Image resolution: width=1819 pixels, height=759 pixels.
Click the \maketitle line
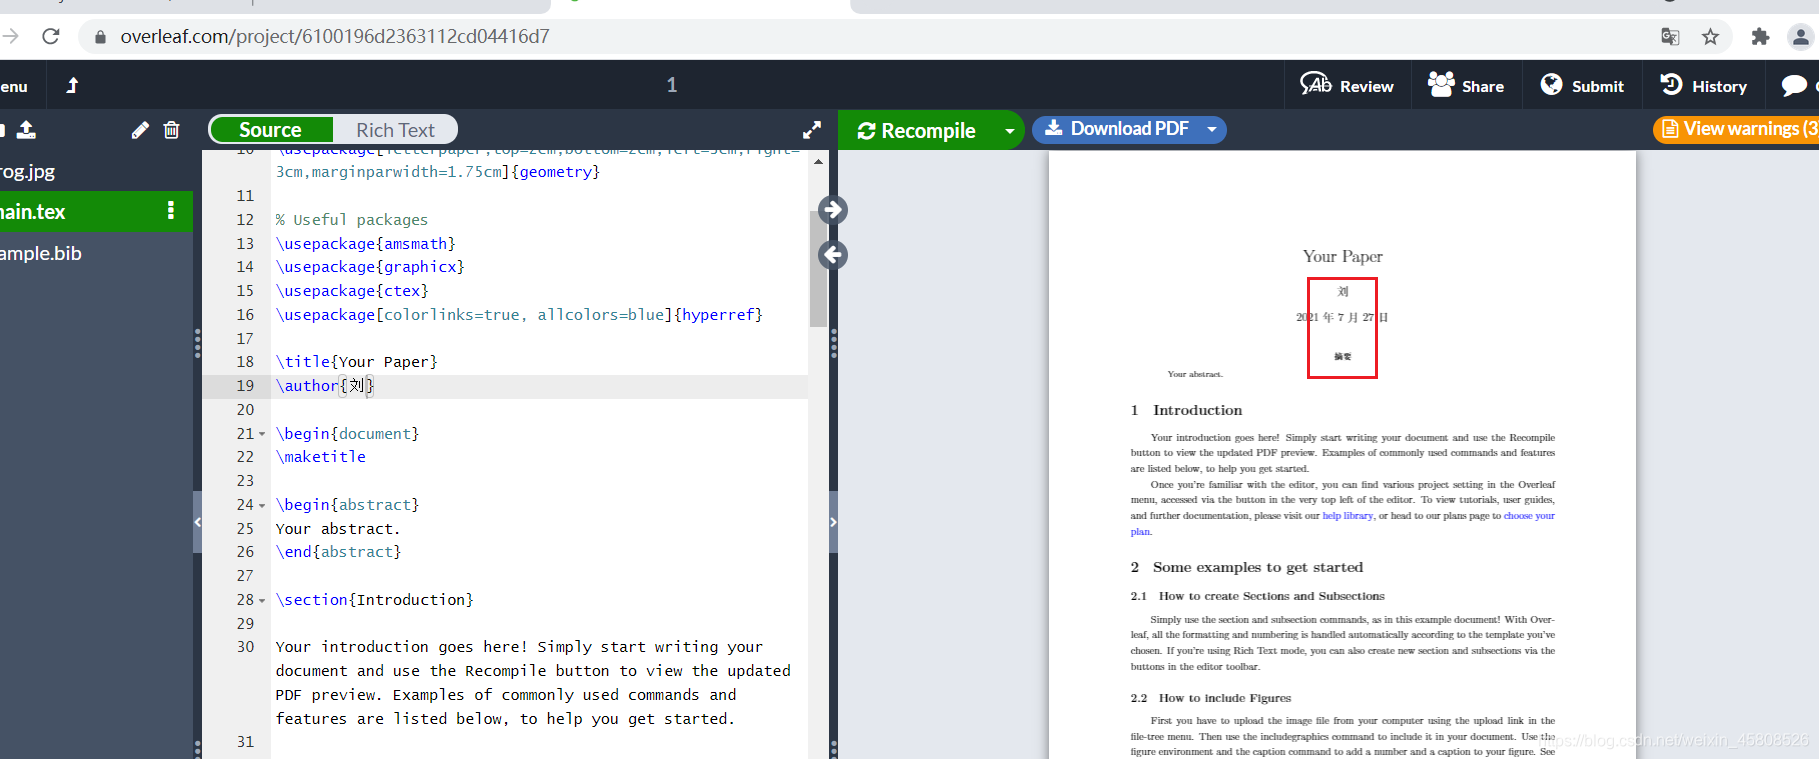[x=321, y=457]
